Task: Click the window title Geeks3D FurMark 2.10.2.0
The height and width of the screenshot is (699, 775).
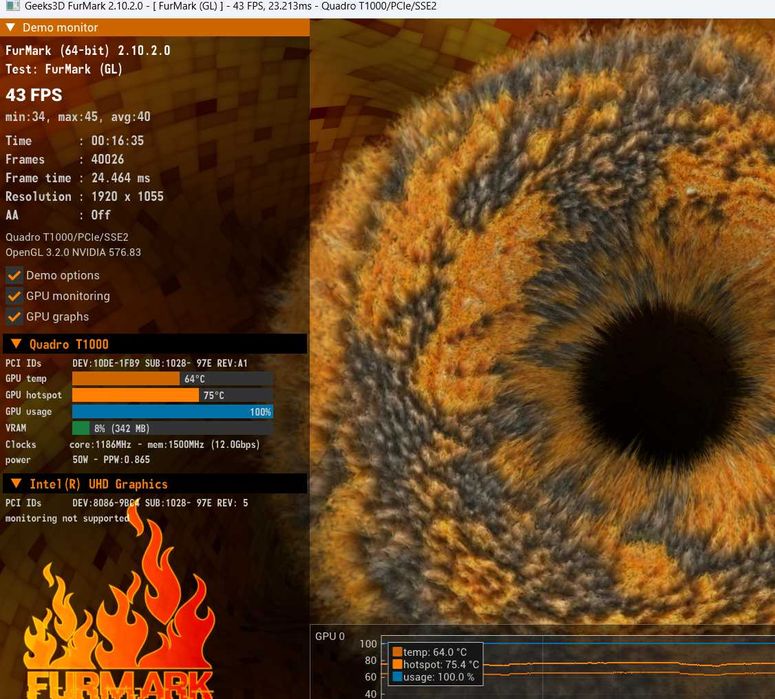Action: coord(84,6)
